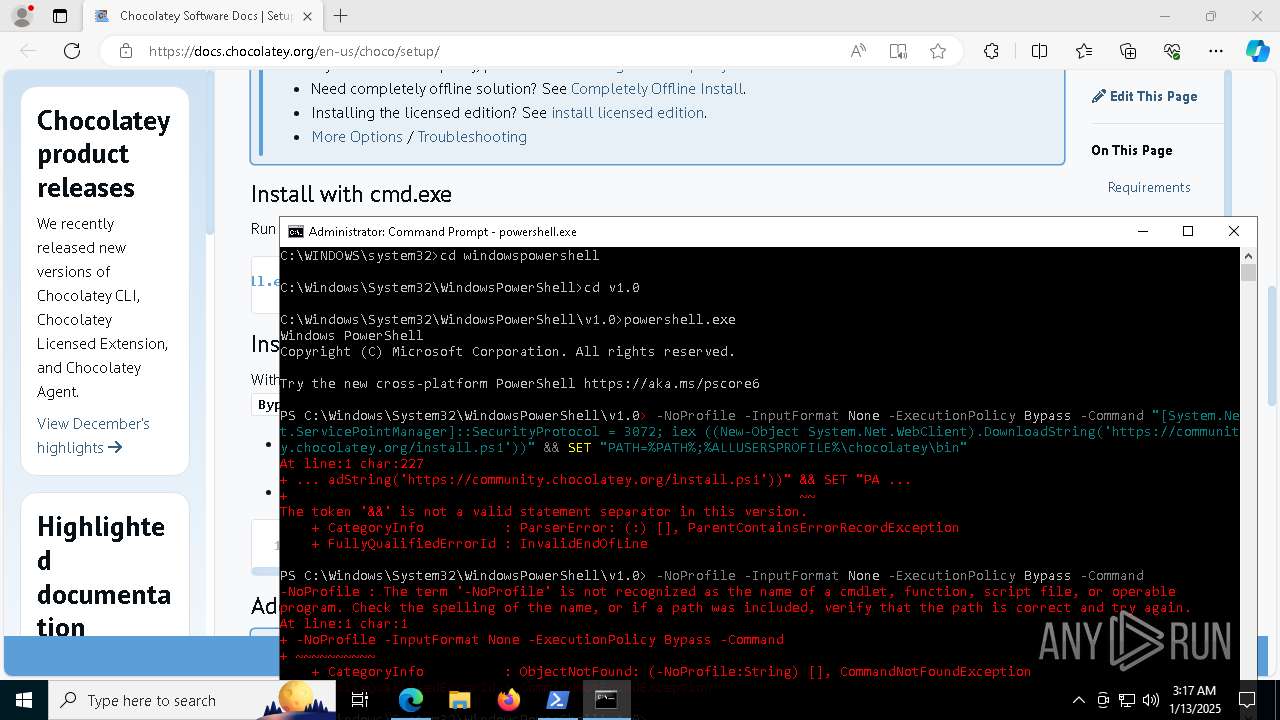Close the Chocolatey Software Docs tab
Image resolution: width=1280 pixels, height=720 pixels.
307,16
